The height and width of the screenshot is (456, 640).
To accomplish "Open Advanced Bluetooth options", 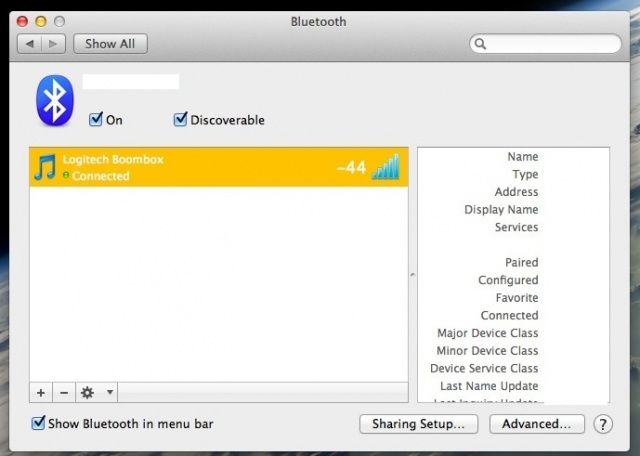I will coord(537,424).
